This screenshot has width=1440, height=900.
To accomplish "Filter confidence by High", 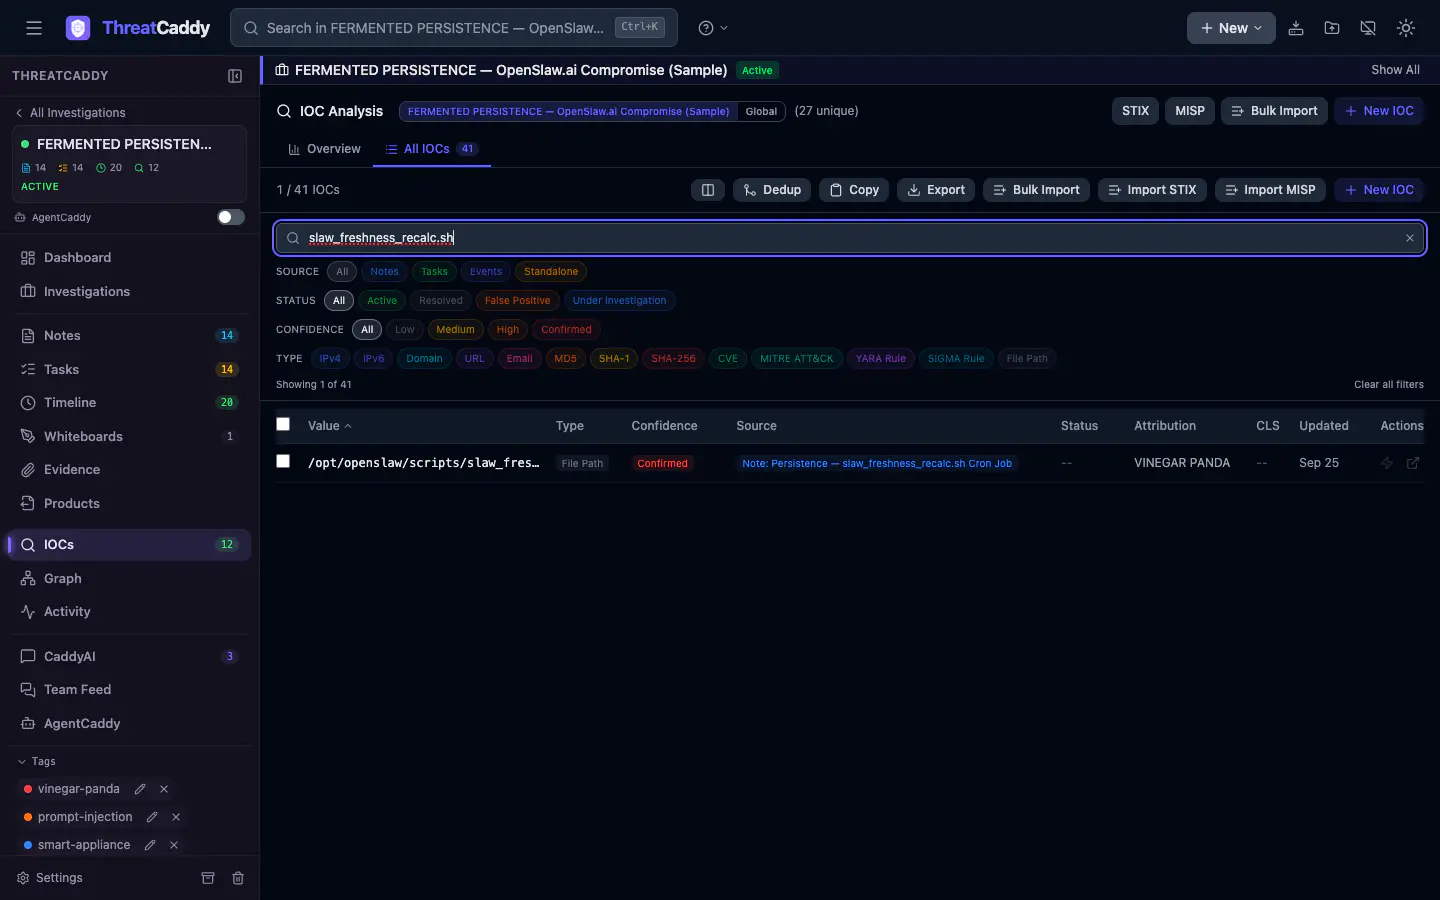I will 508,330.
